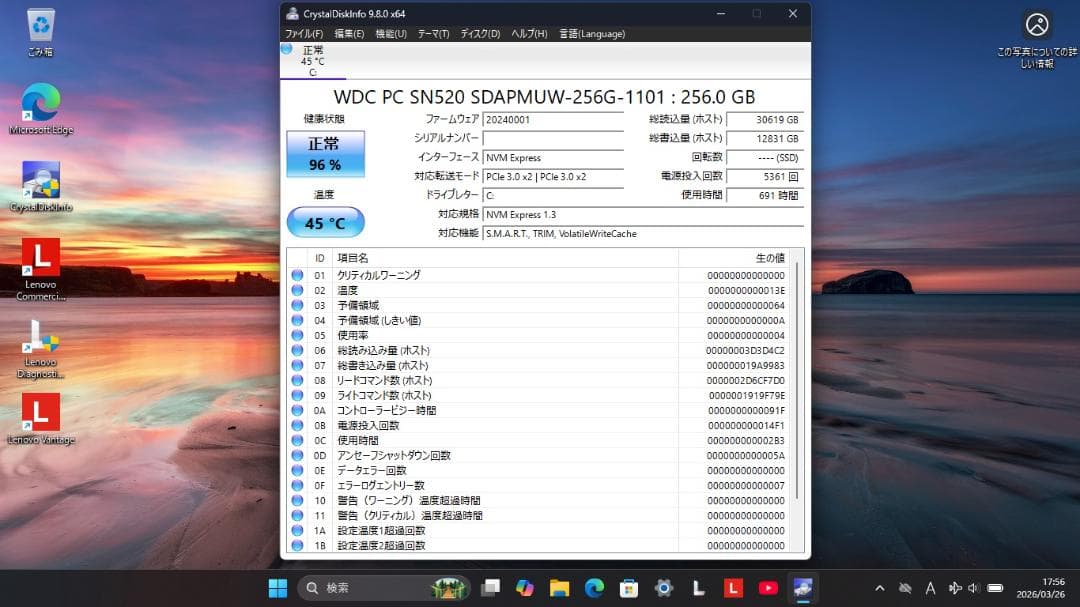Click the 正常 96 % health status button
Image resolution: width=1080 pixels, height=607 pixels.
325,154
